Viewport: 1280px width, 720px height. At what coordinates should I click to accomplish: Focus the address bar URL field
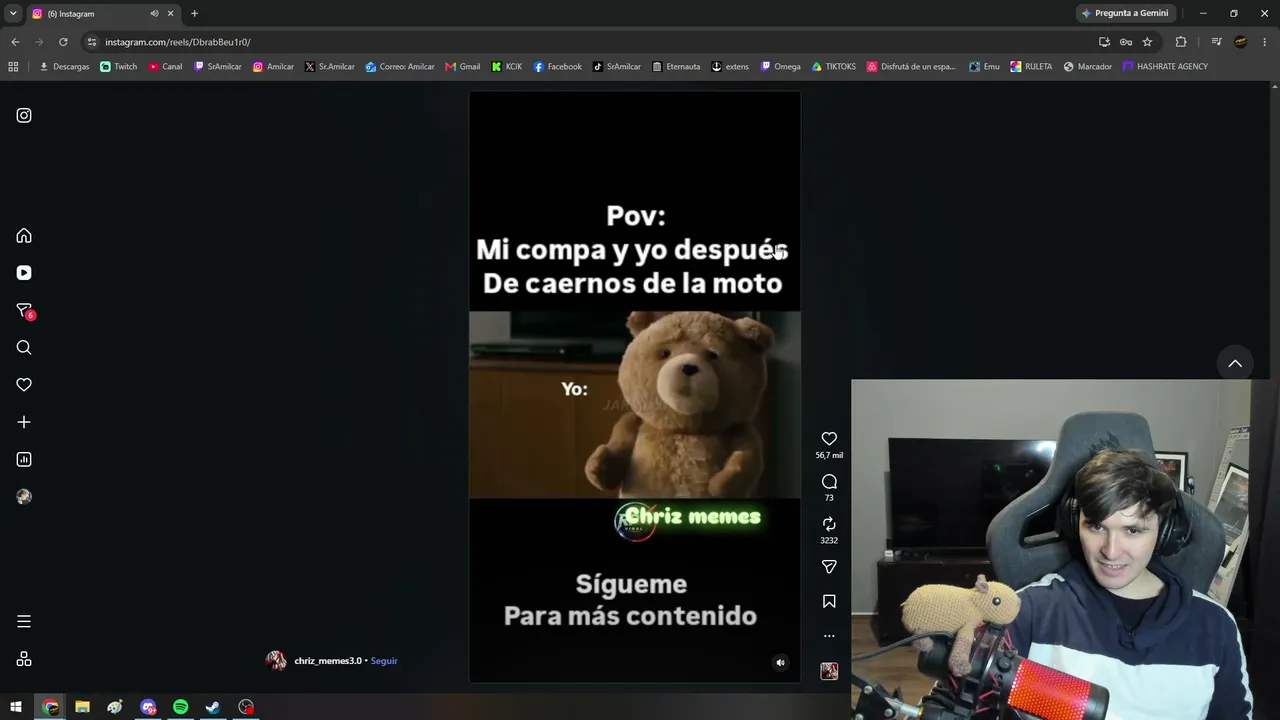coord(590,42)
